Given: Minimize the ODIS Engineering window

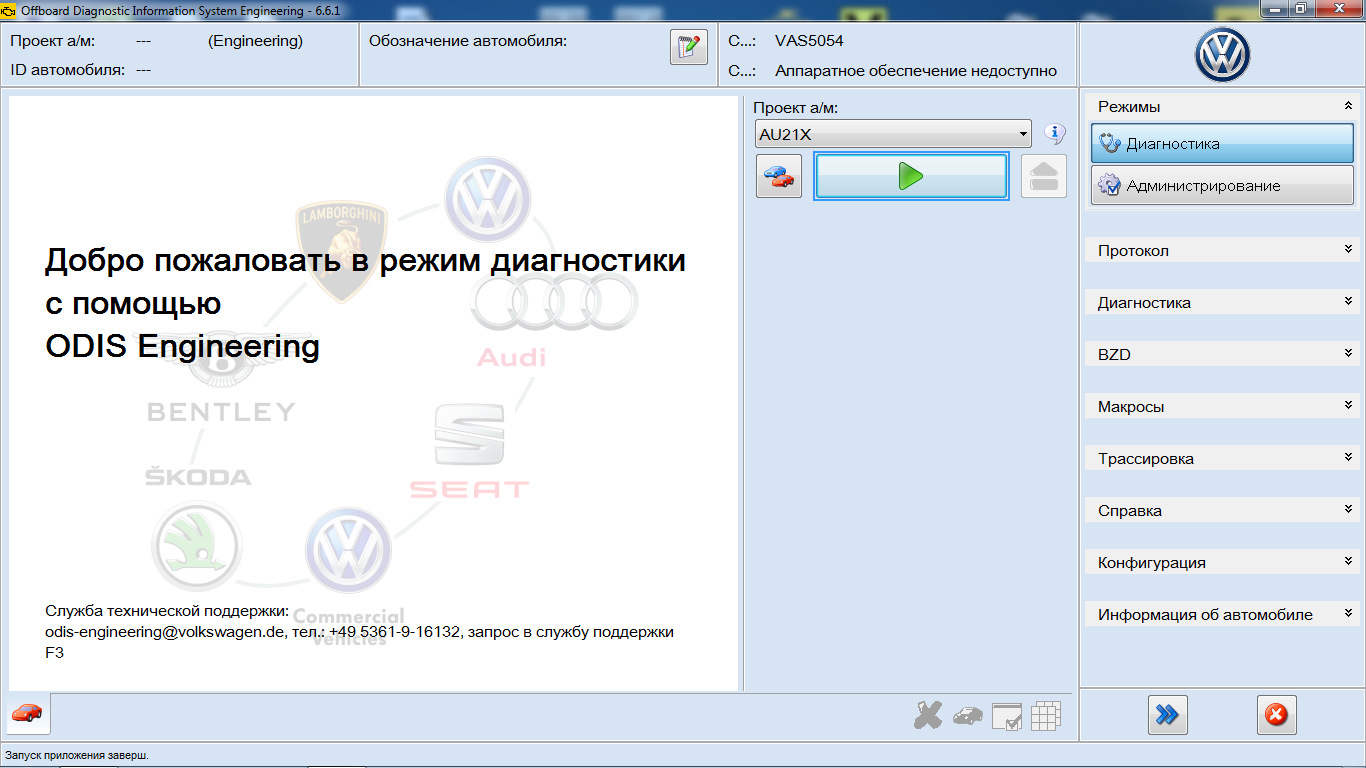Looking at the screenshot, I should 1274,8.
